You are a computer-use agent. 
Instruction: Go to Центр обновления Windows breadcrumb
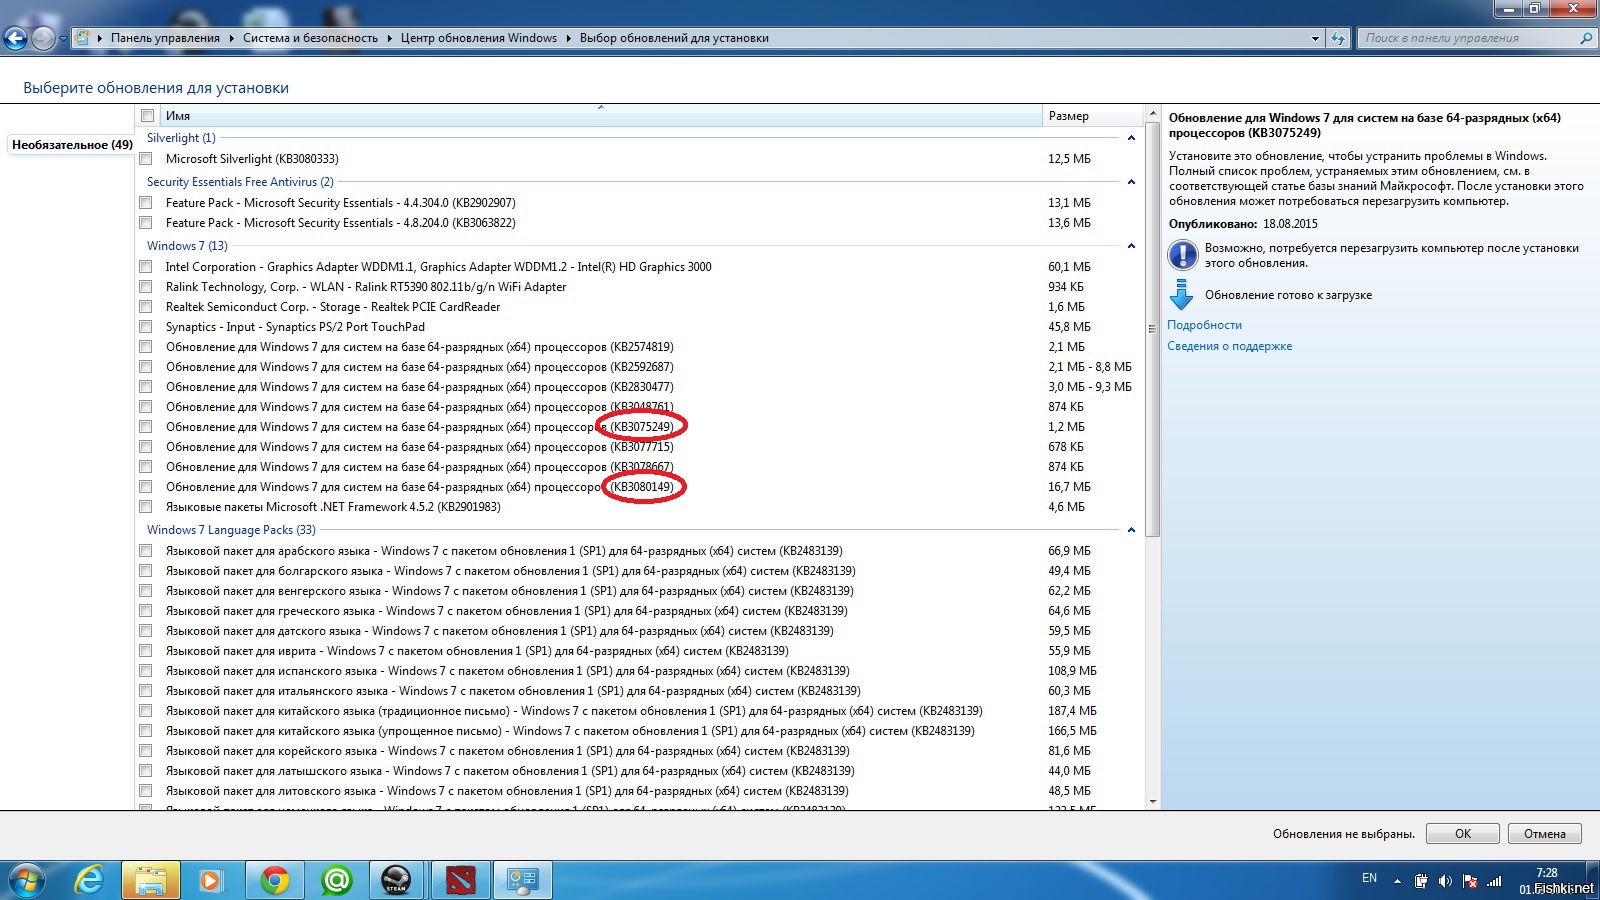click(x=479, y=38)
